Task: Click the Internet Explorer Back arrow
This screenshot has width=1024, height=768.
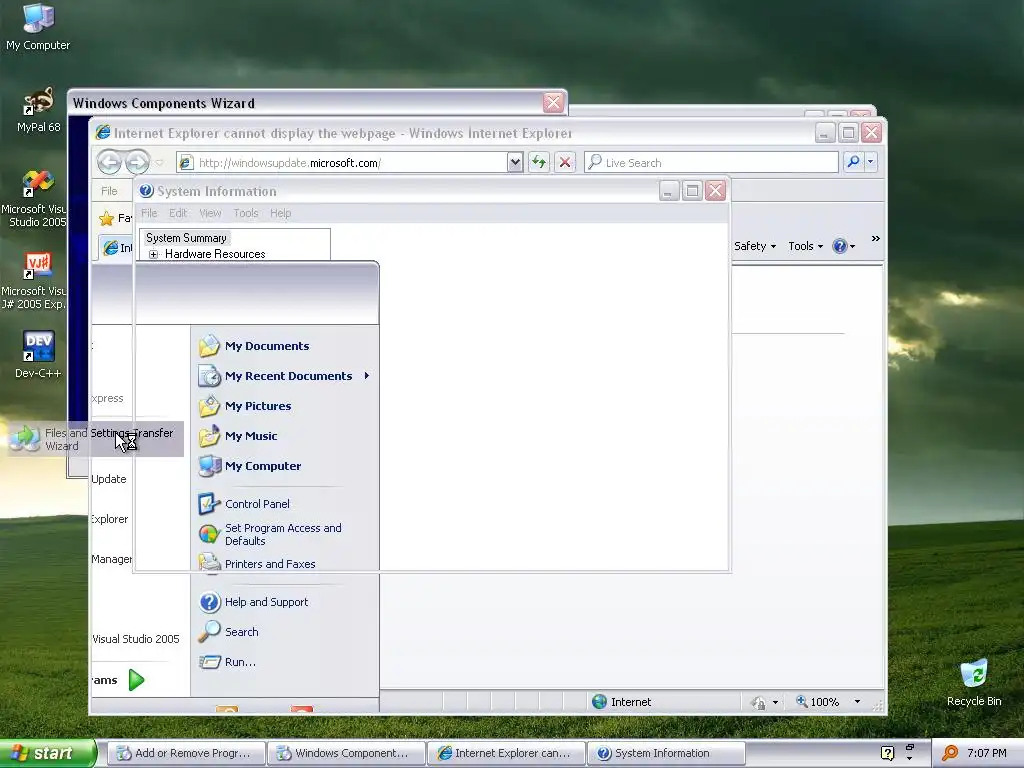Action: (109, 162)
